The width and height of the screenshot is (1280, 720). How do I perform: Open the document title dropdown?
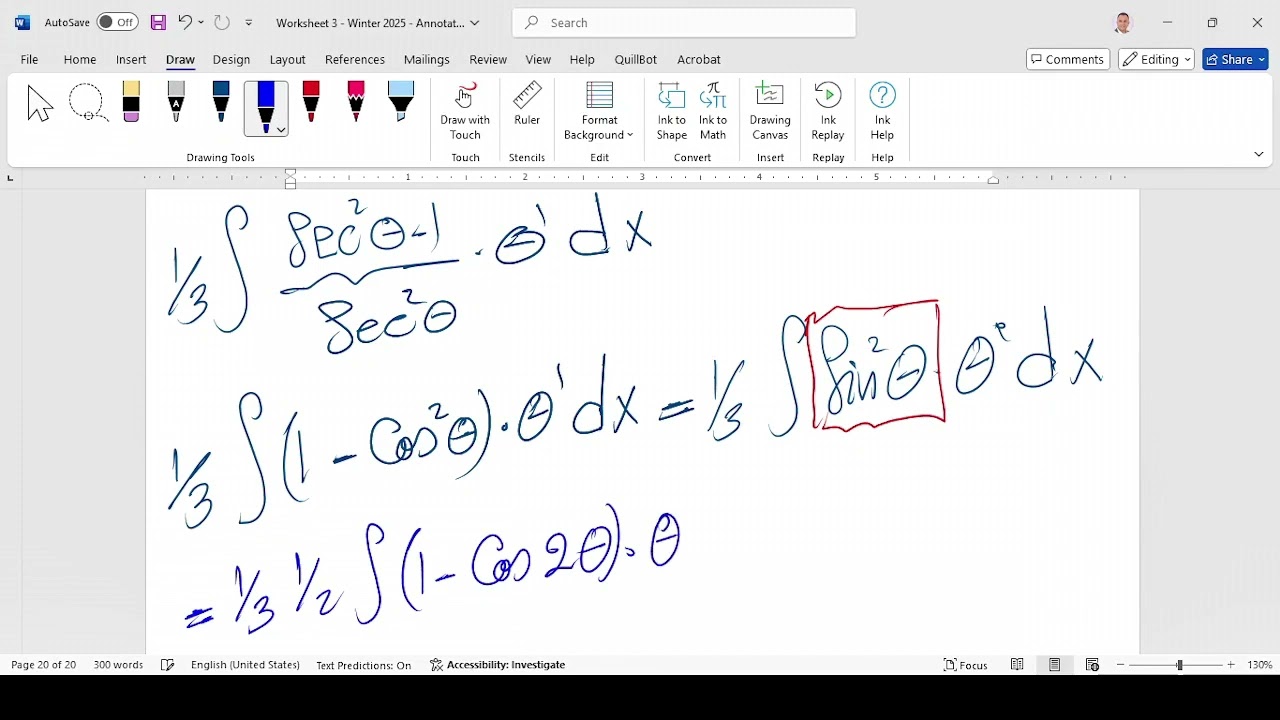pyautogui.click(x=475, y=23)
